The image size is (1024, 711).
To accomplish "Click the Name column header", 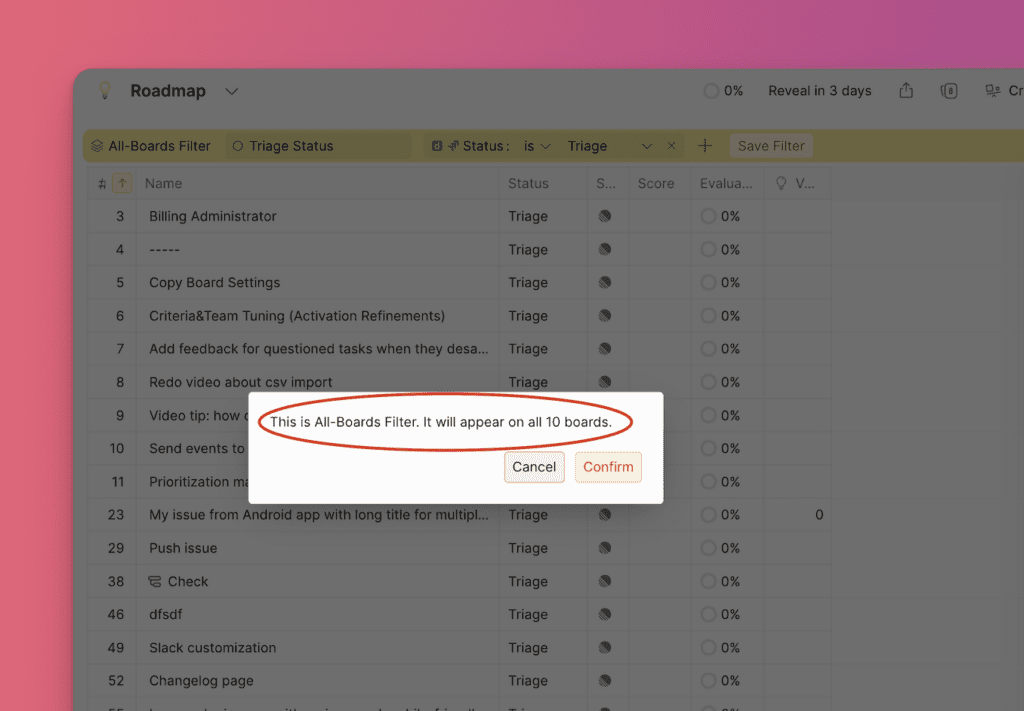I will pyautogui.click(x=164, y=183).
